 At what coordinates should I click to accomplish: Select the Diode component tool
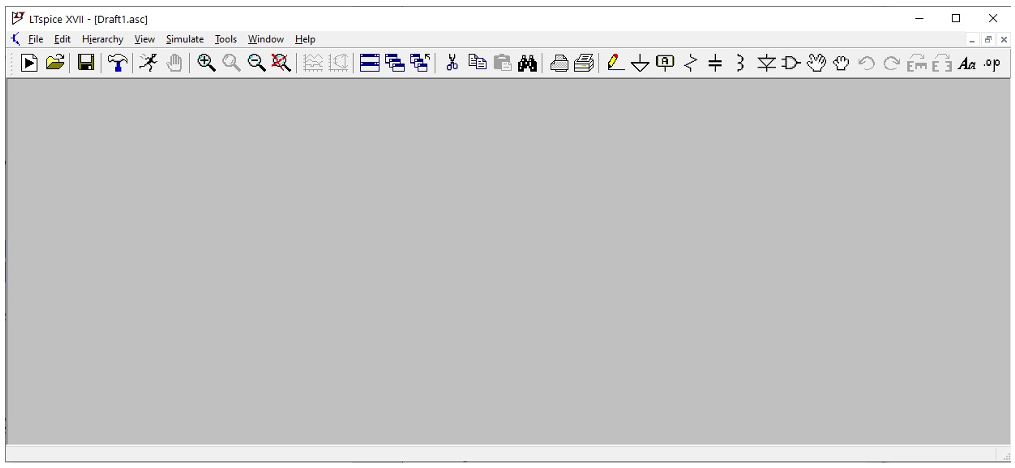766,63
